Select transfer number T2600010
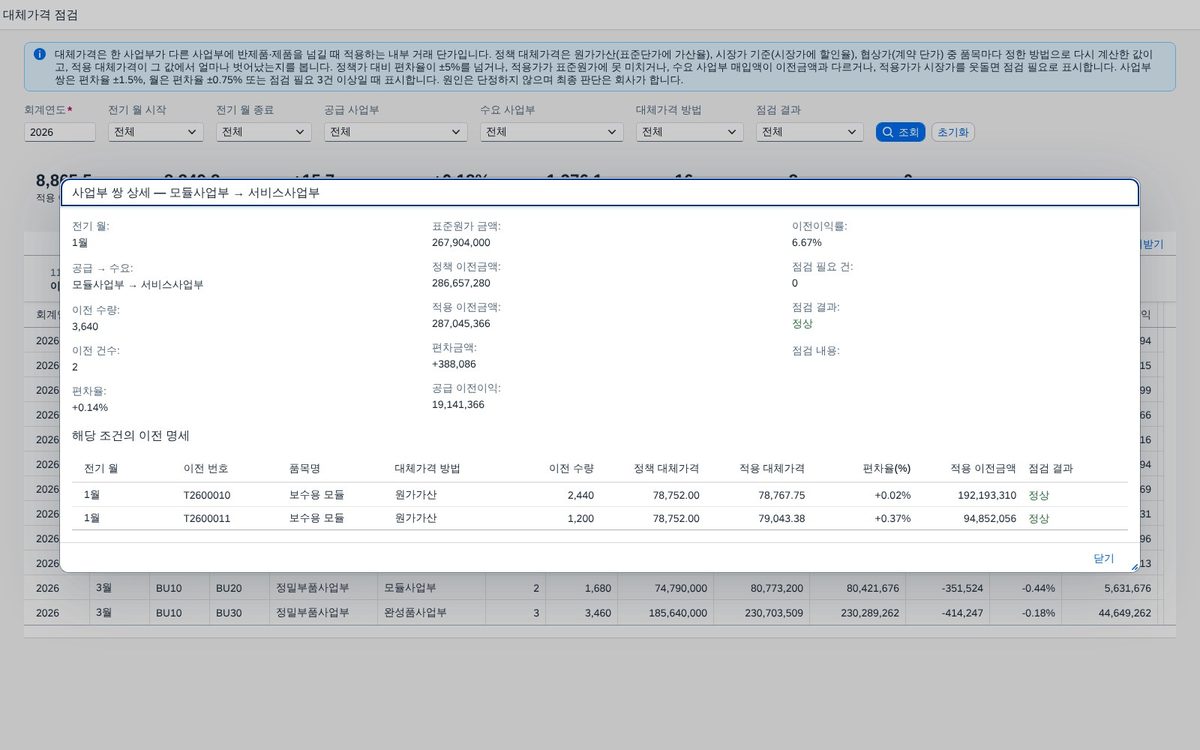The width and height of the screenshot is (1200, 750). pos(207,495)
